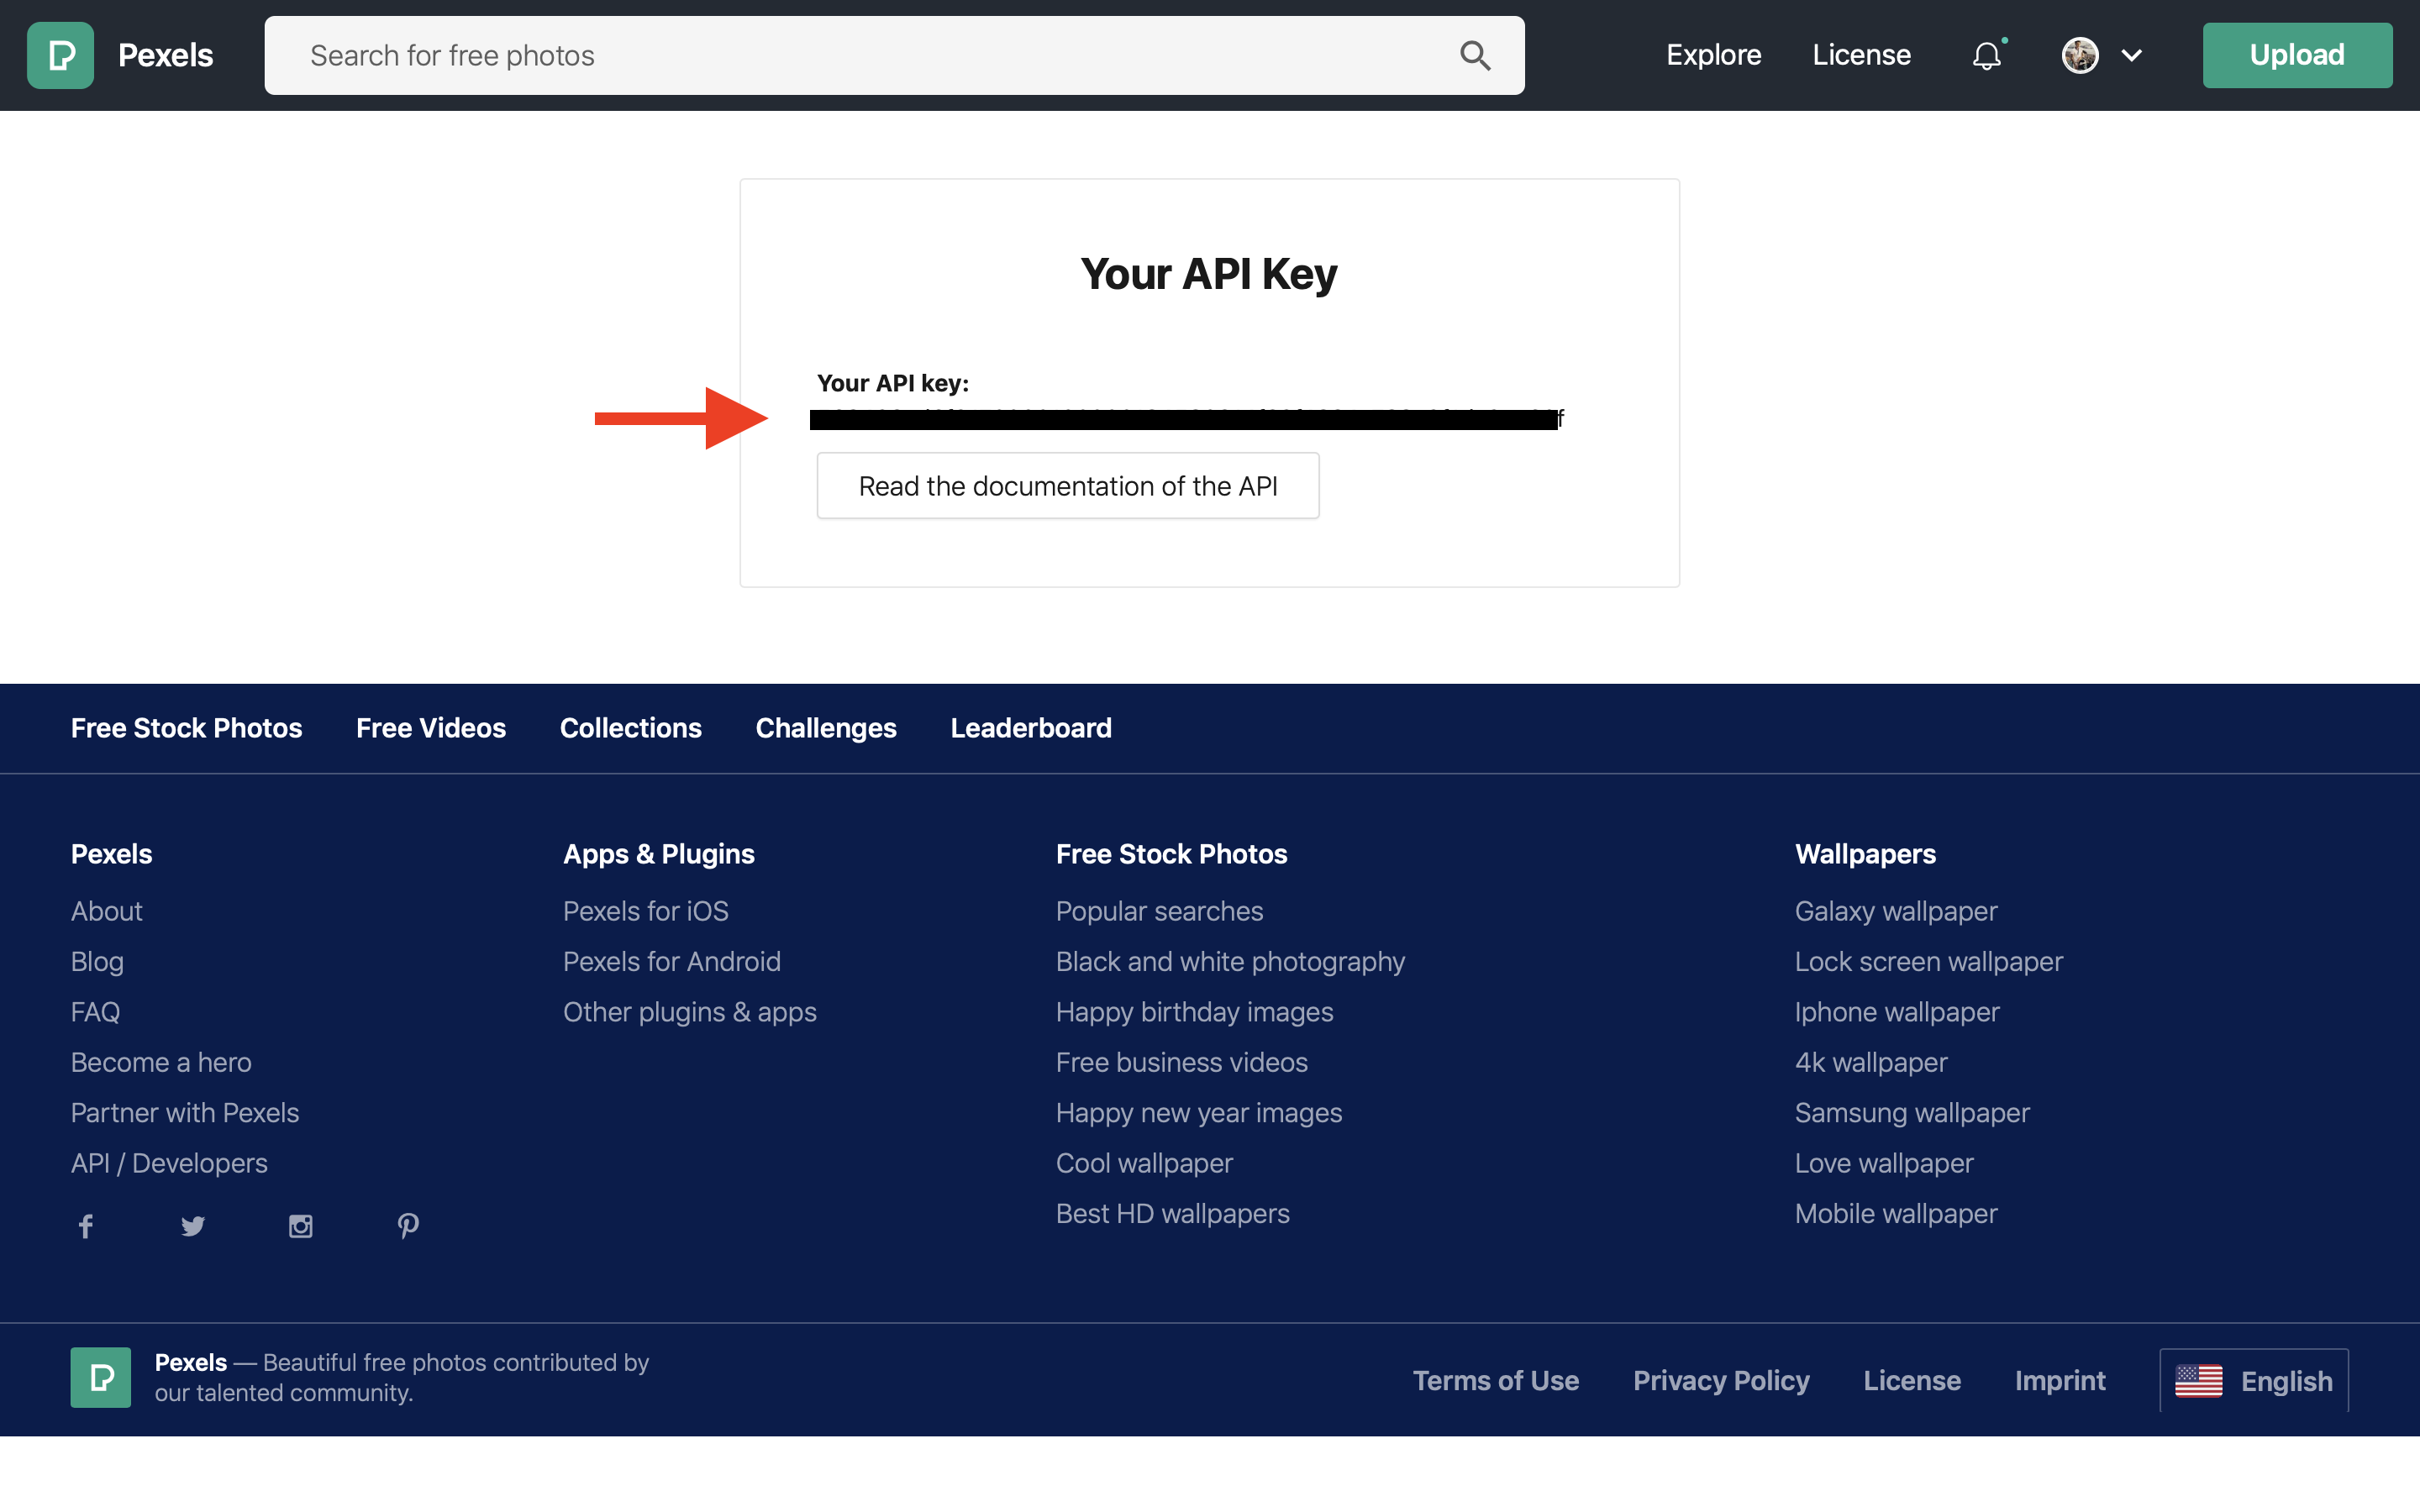Go to the Leaderboard footer tab
Image resolution: width=2420 pixels, height=1512 pixels.
(1030, 728)
